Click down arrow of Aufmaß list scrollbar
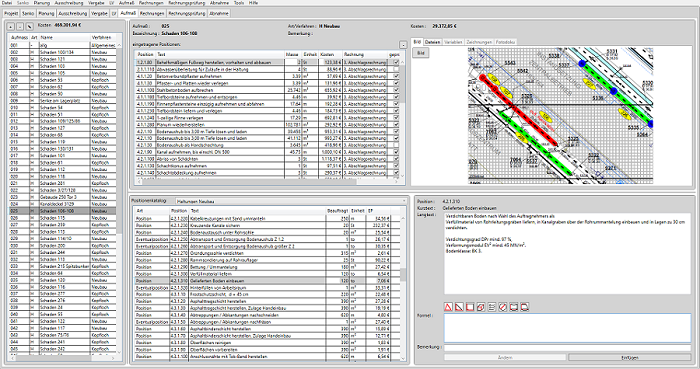 [x=119, y=352]
